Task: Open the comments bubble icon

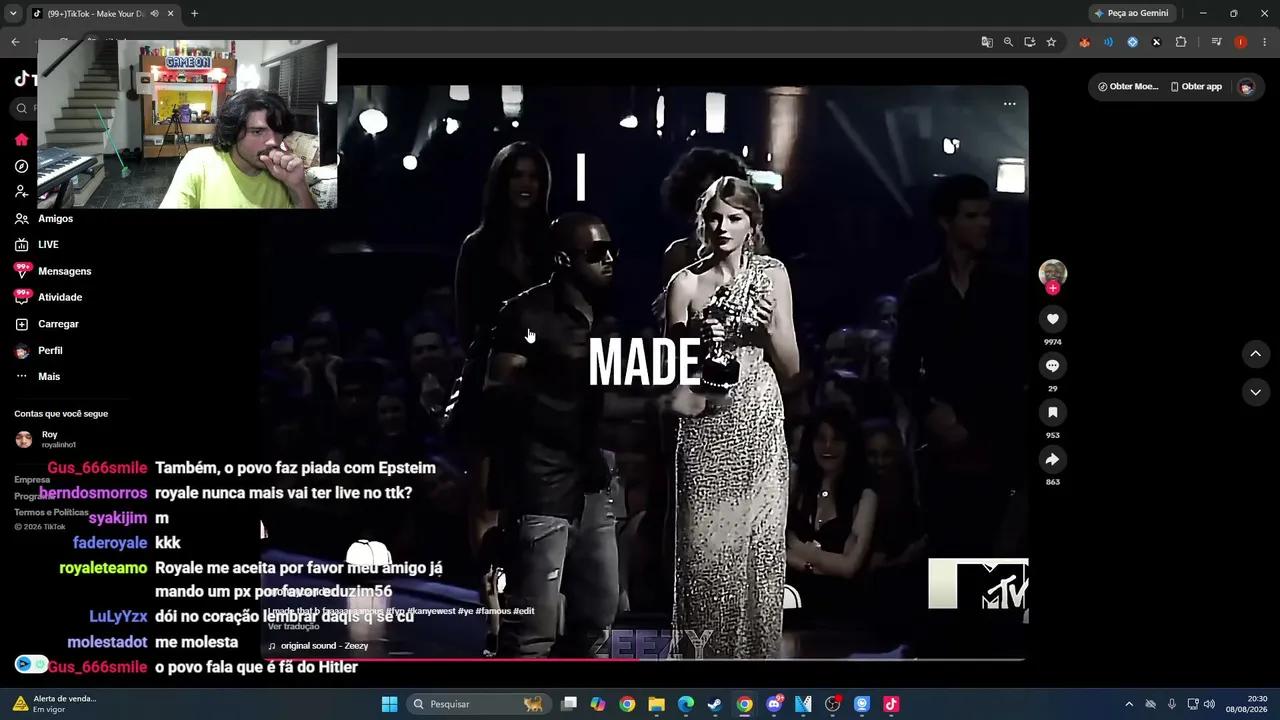Action: [x=1052, y=366]
